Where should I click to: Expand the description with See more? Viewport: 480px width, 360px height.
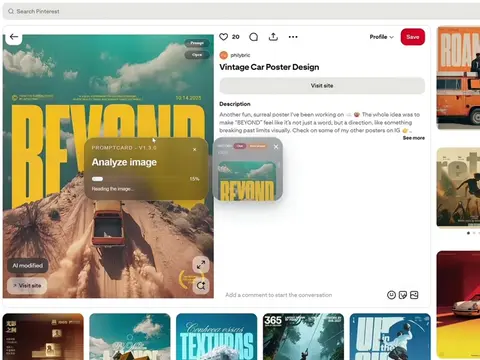click(x=414, y=138)
